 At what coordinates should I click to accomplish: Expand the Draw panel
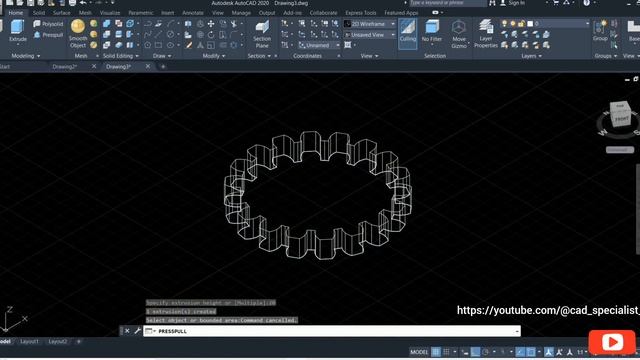(x=162, y=56)
